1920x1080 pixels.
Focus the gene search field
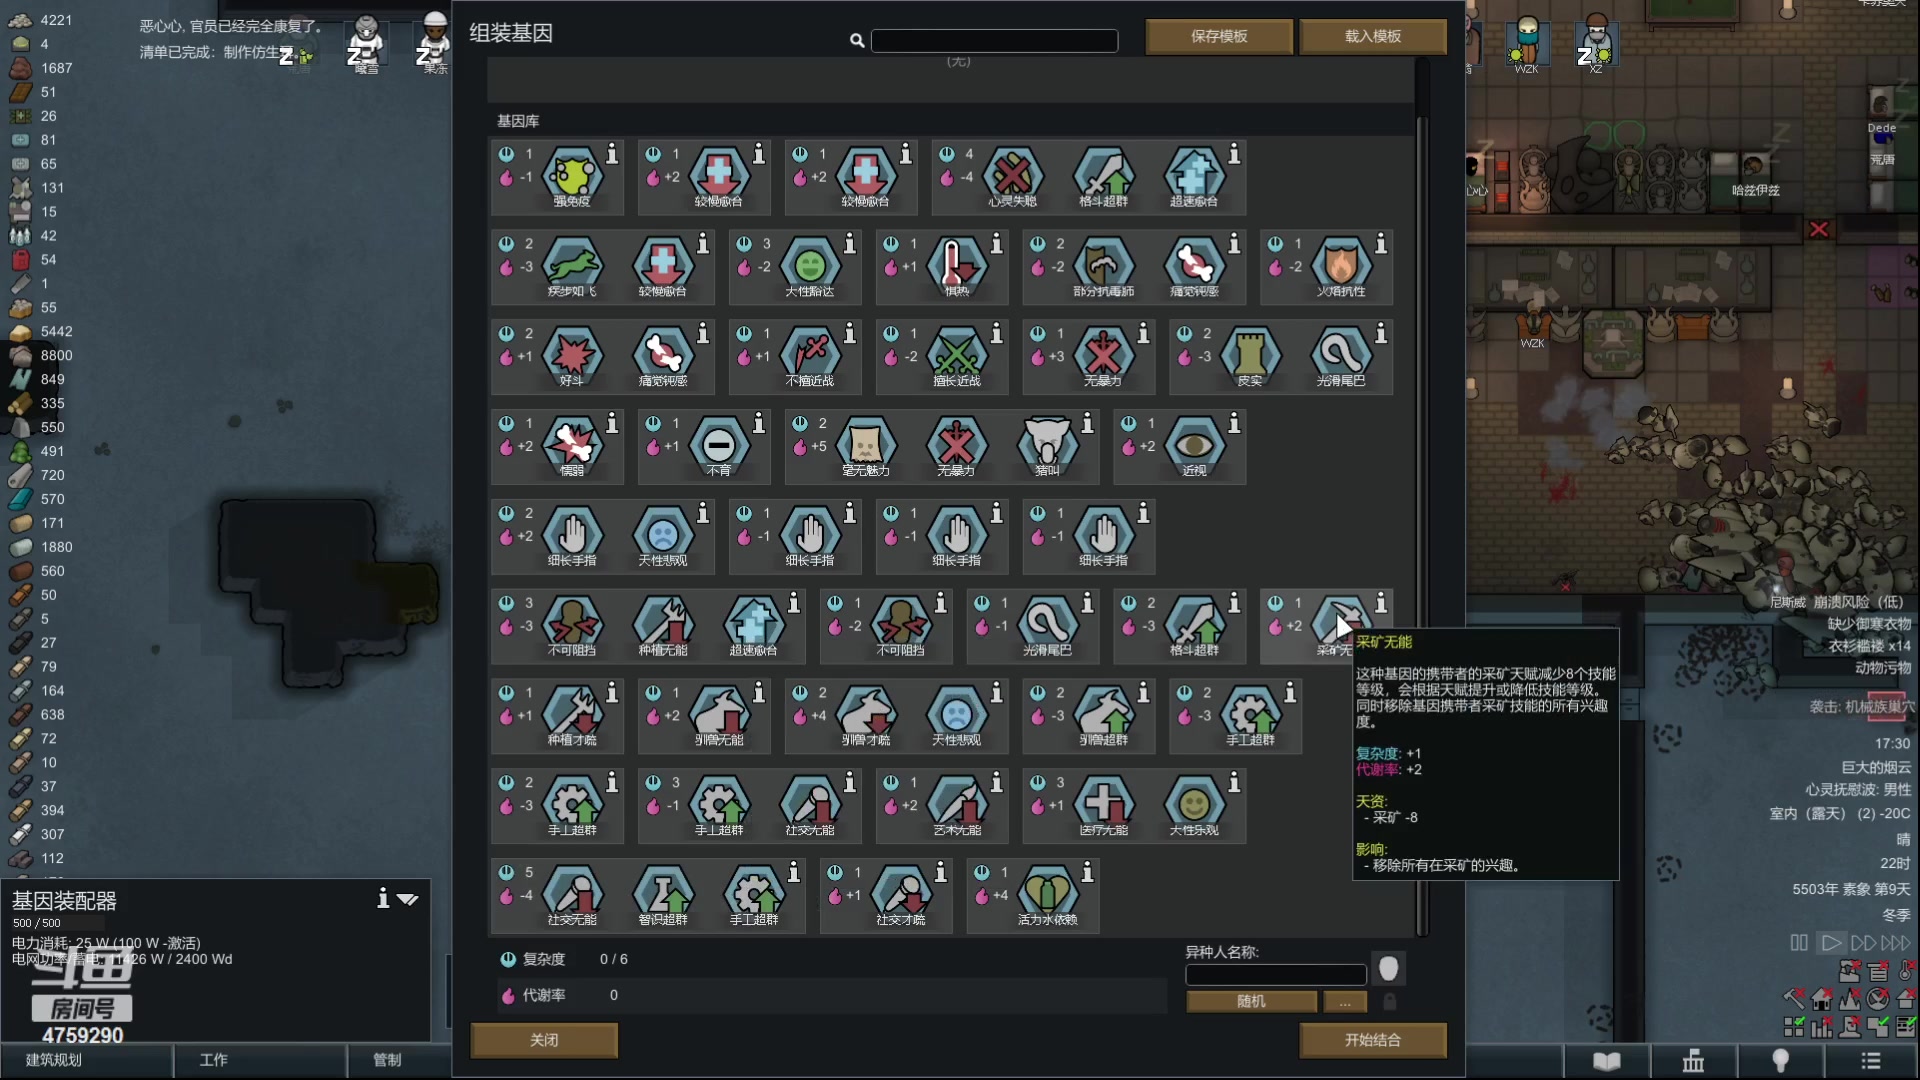[994, 40]
